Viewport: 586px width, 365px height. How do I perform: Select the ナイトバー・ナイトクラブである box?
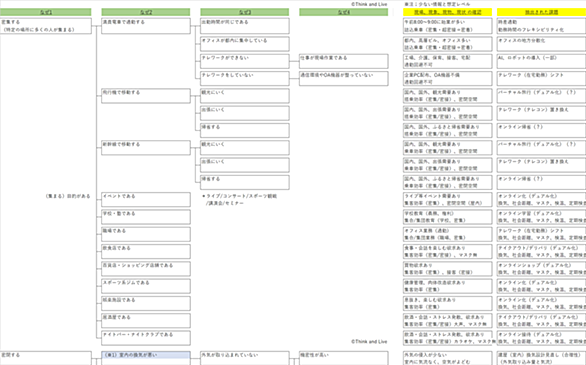point(146,338)
